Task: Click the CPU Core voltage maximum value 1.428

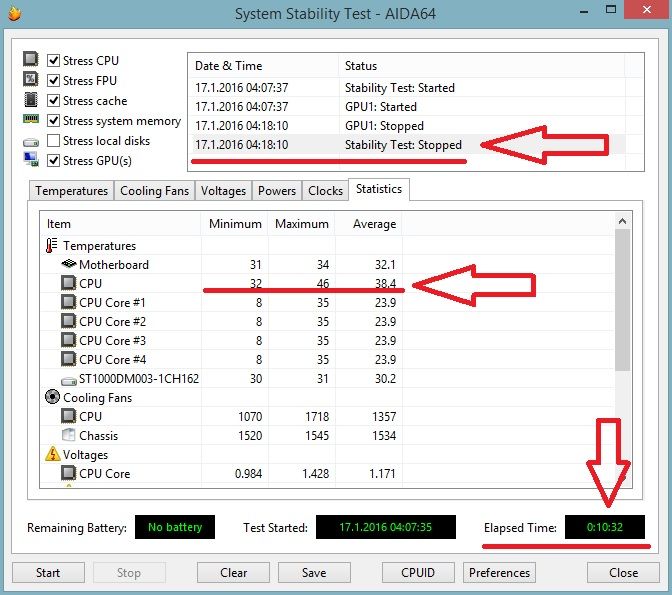Action: coord(316,473)
